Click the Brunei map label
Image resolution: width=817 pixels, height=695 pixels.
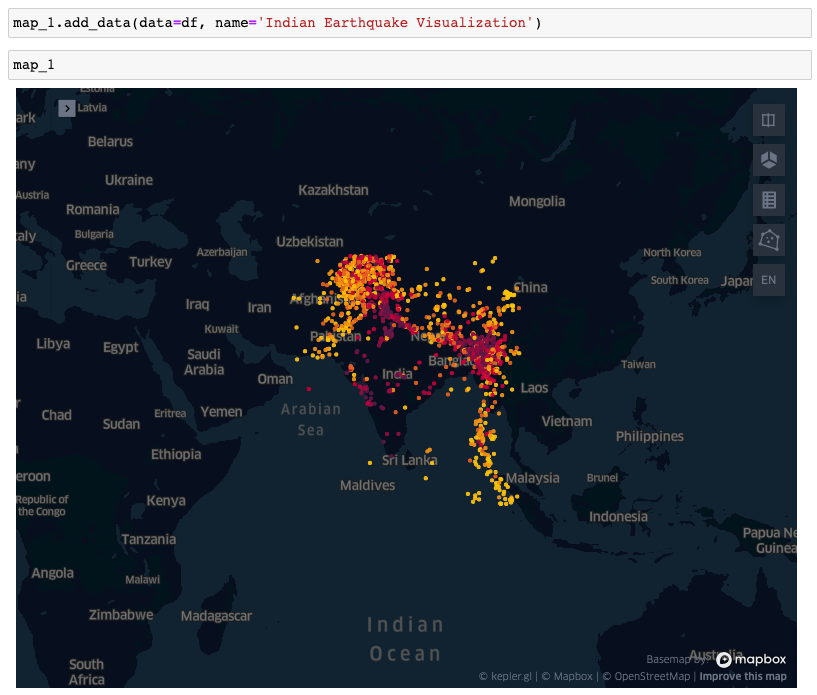[602, 478]
